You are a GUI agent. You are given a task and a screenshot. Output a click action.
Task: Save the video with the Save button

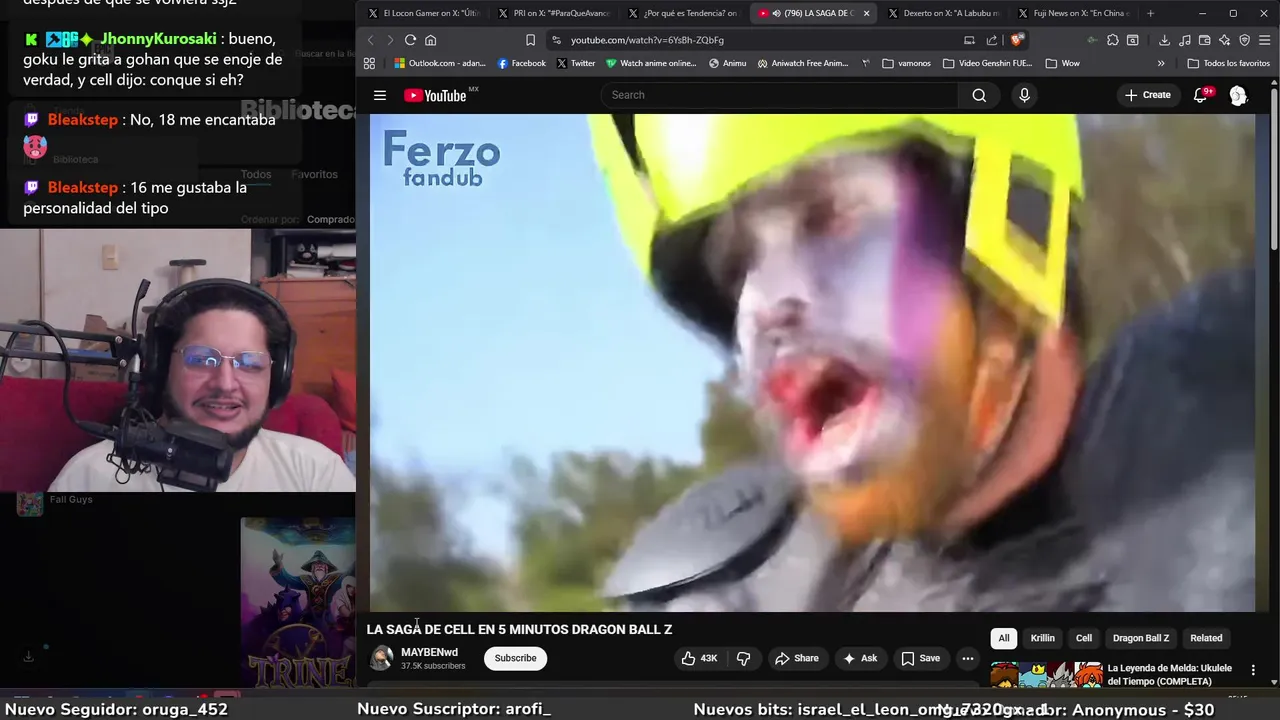point(921,658)
